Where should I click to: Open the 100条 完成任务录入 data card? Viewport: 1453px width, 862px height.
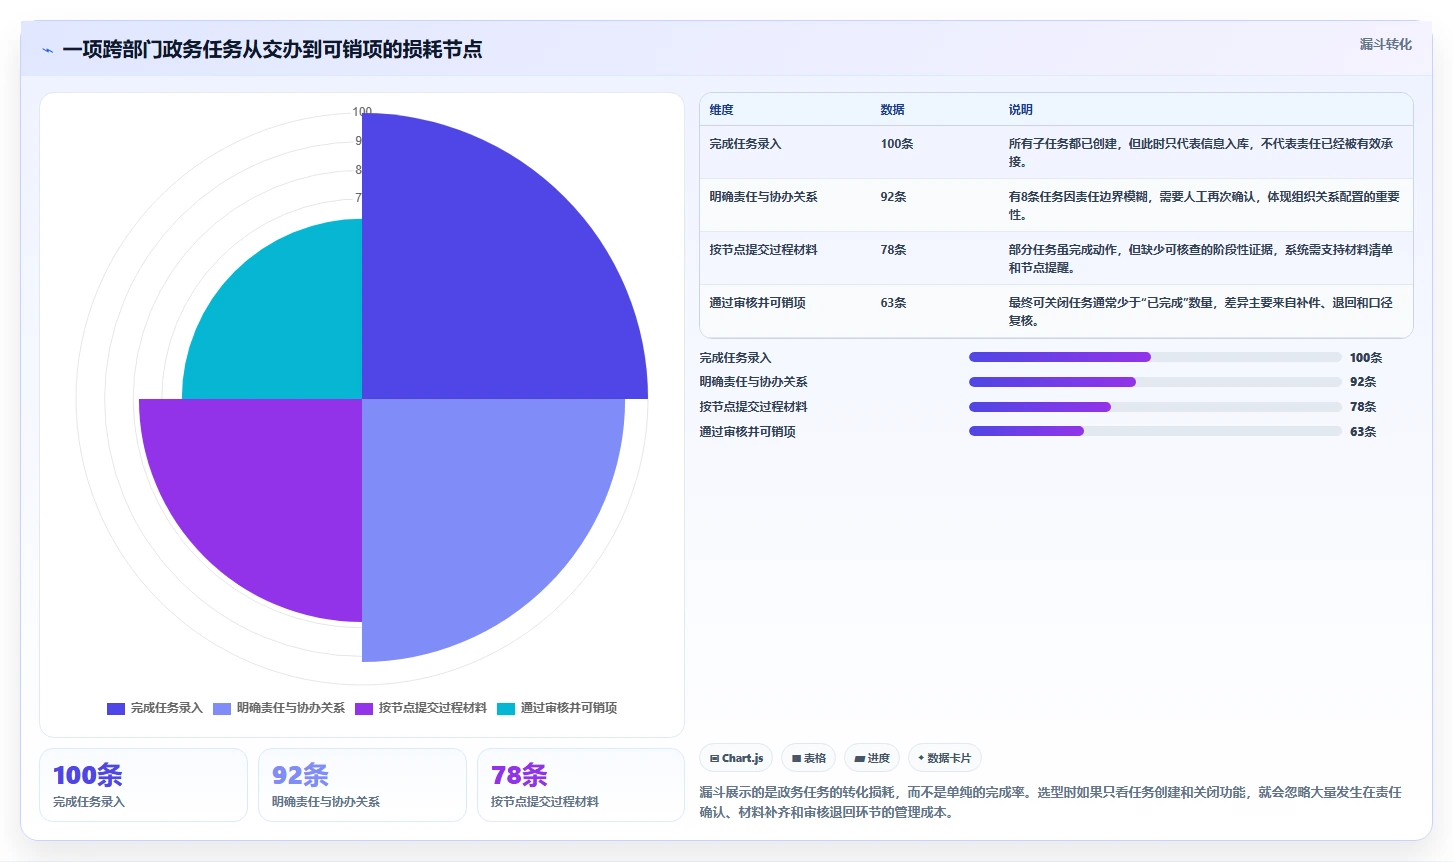(x=143, y=785)
